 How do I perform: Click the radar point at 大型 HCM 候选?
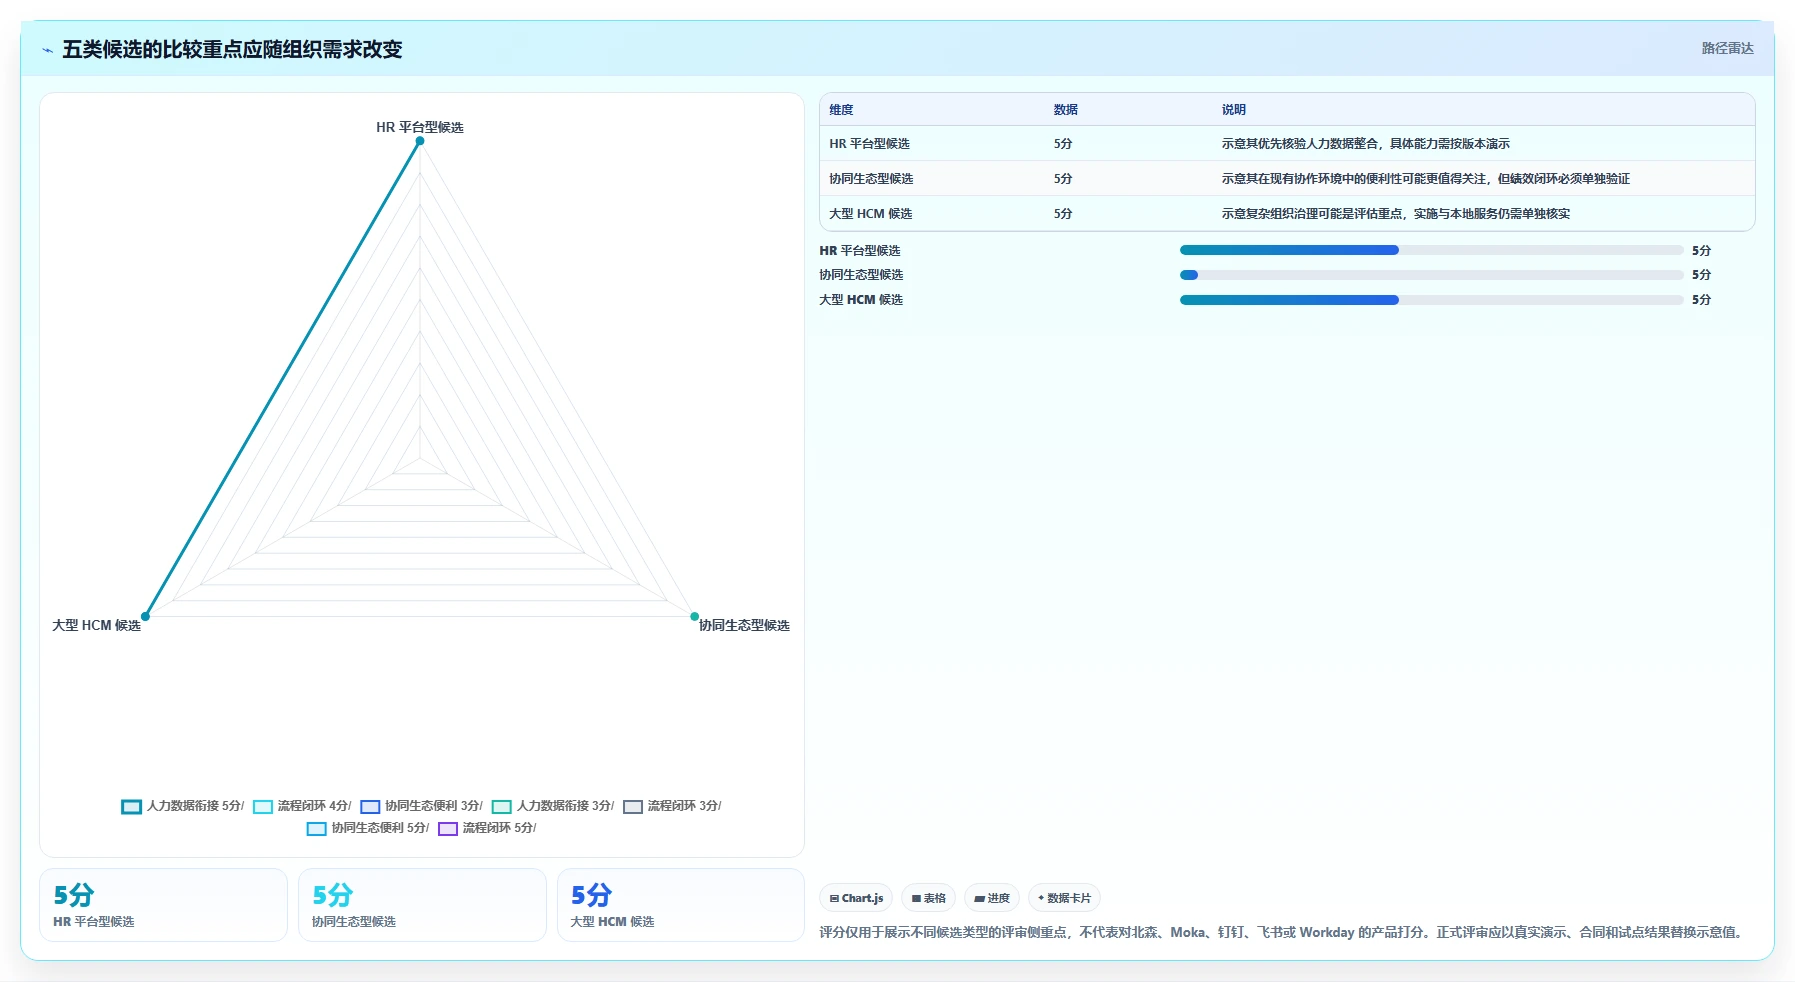click(145, 616)
